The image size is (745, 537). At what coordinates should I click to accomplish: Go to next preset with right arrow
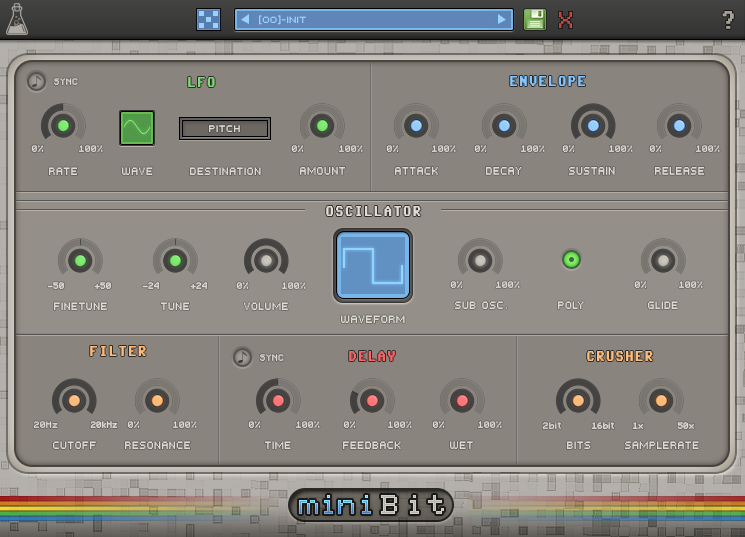(502, 19)
